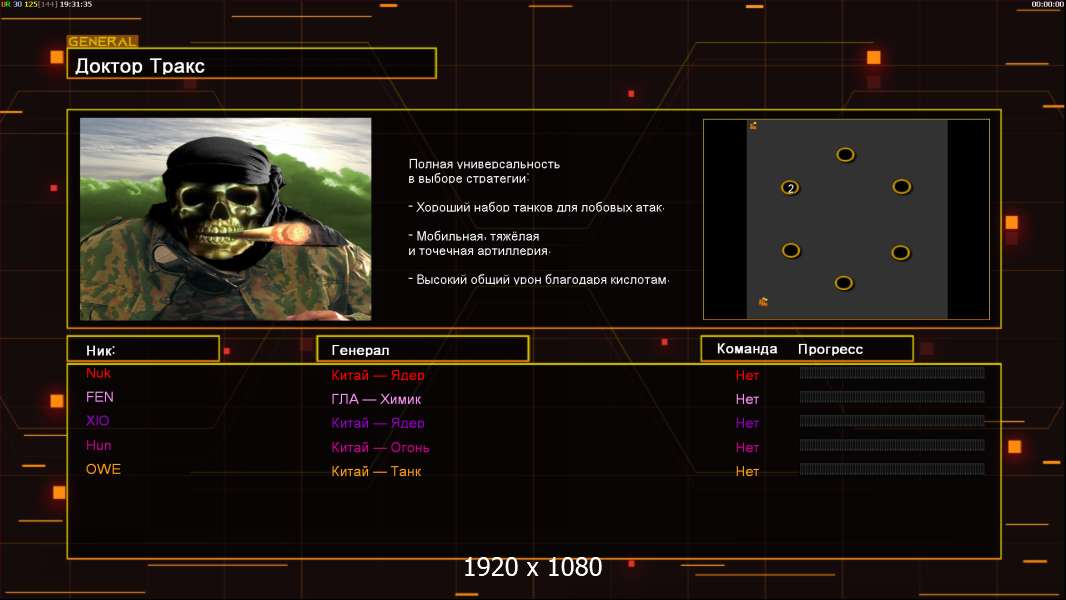Click ГЛА — Химик general entry
The height and width of the screenshot is (600, 1066).
(378, 399)
